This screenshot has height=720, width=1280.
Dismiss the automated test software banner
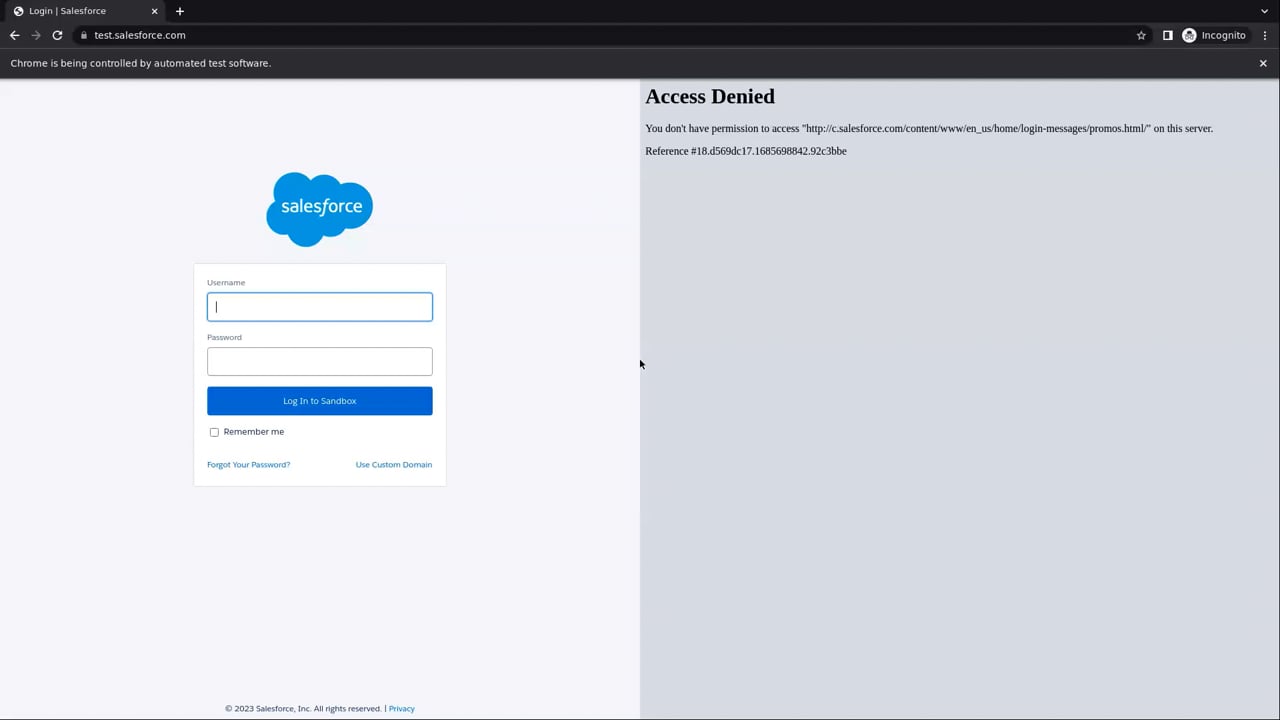(1263, 63)
